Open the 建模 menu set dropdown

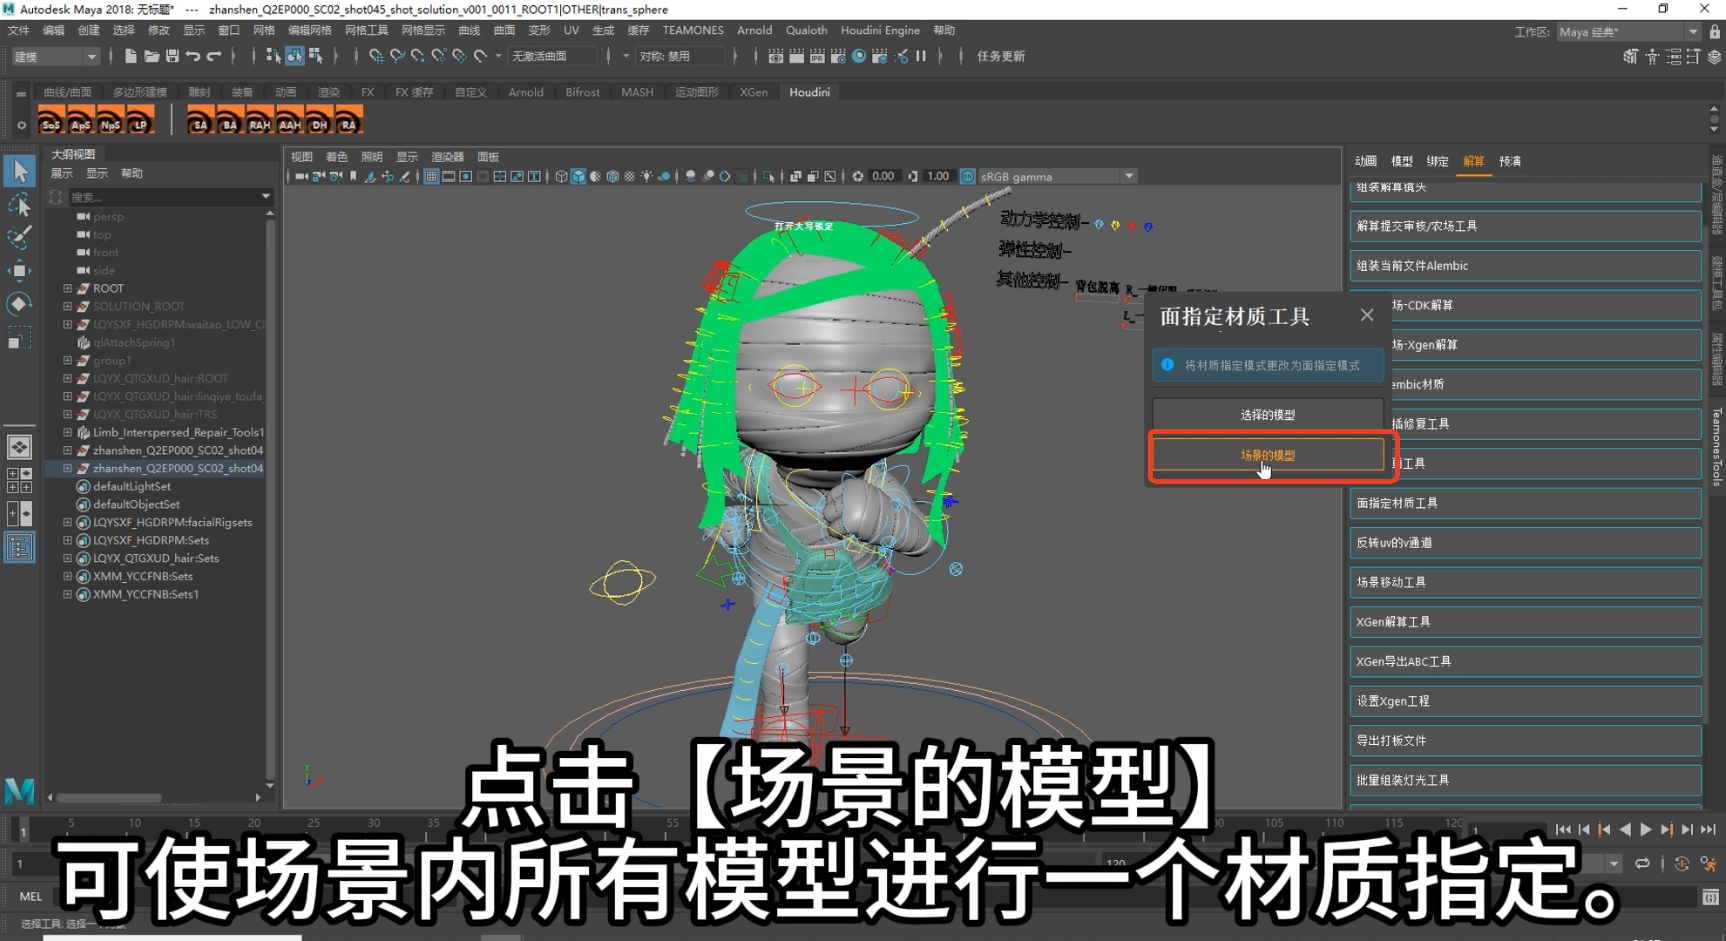click(55, 57)
